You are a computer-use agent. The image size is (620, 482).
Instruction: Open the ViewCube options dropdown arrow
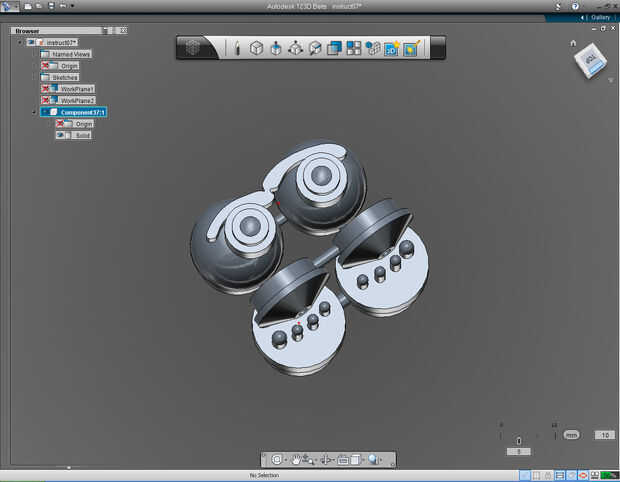611,80
